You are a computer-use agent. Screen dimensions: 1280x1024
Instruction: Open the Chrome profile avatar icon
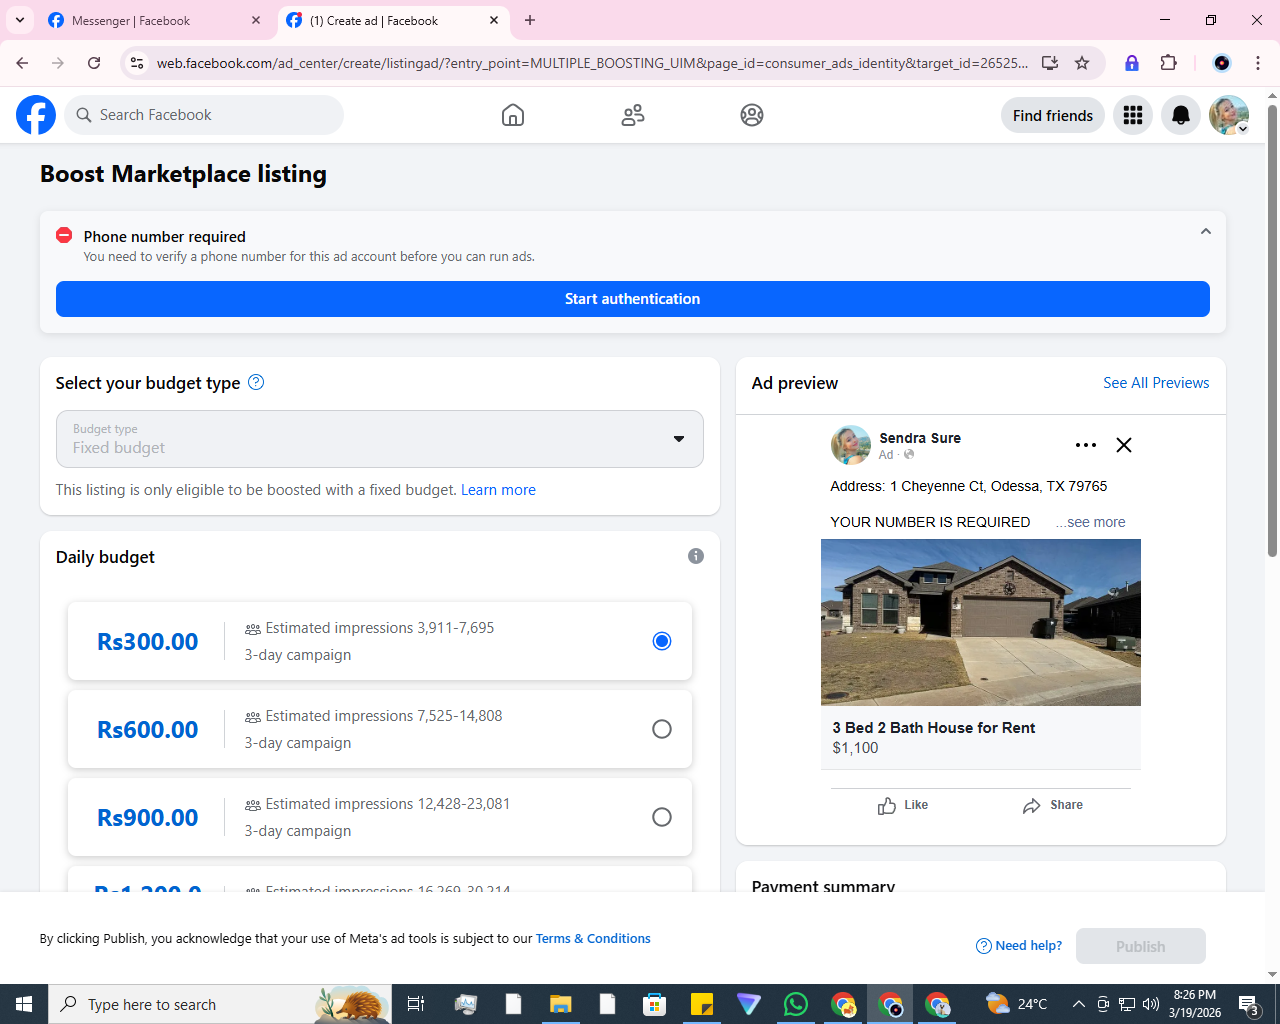pos(1222,63)
